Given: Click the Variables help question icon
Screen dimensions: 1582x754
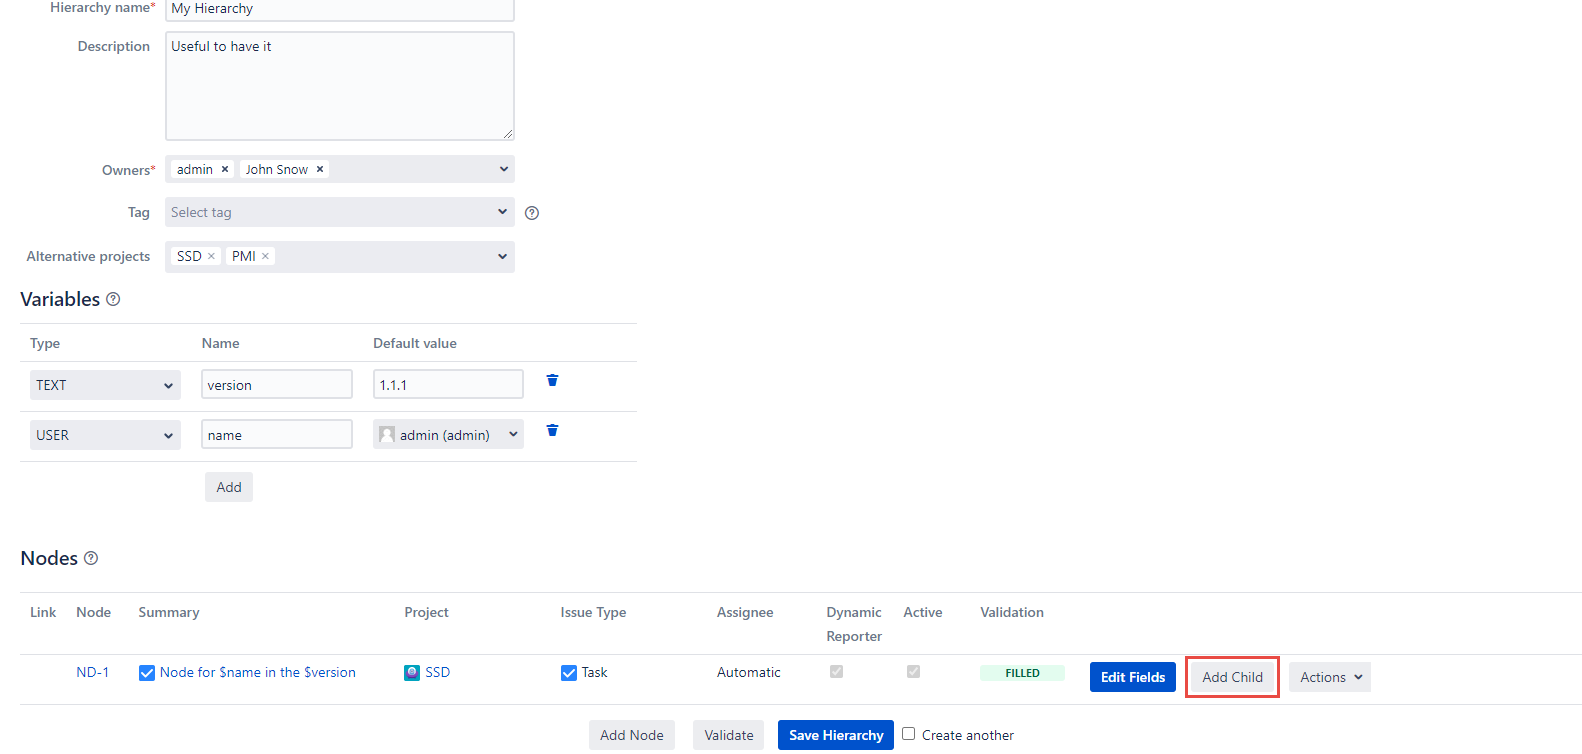Looking at the screenshot, I should [x=113, y=299].
